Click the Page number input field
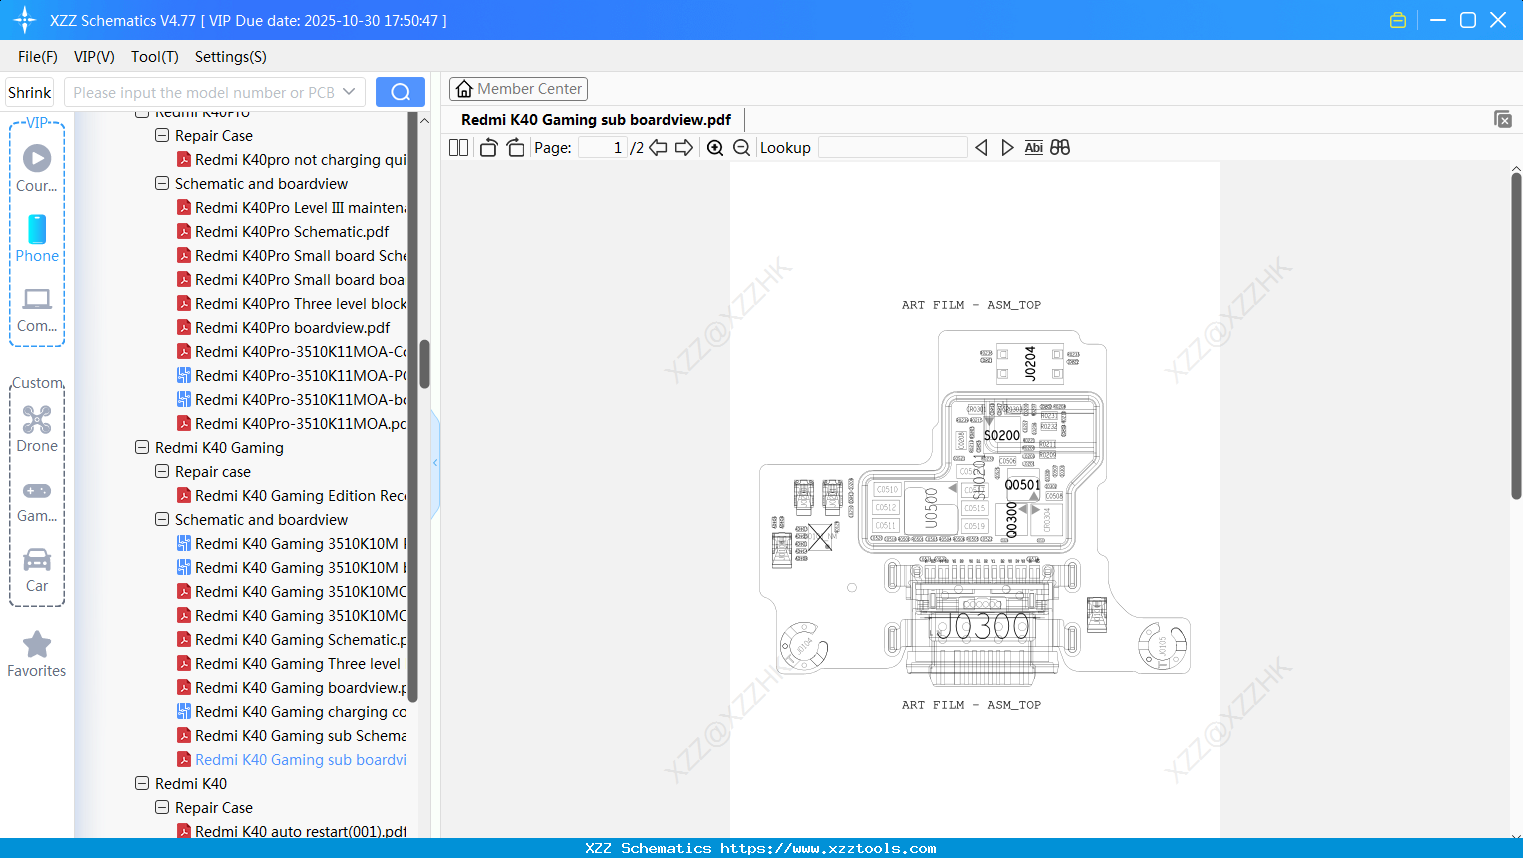This screenshot has width=1523, height=858. 603,148
